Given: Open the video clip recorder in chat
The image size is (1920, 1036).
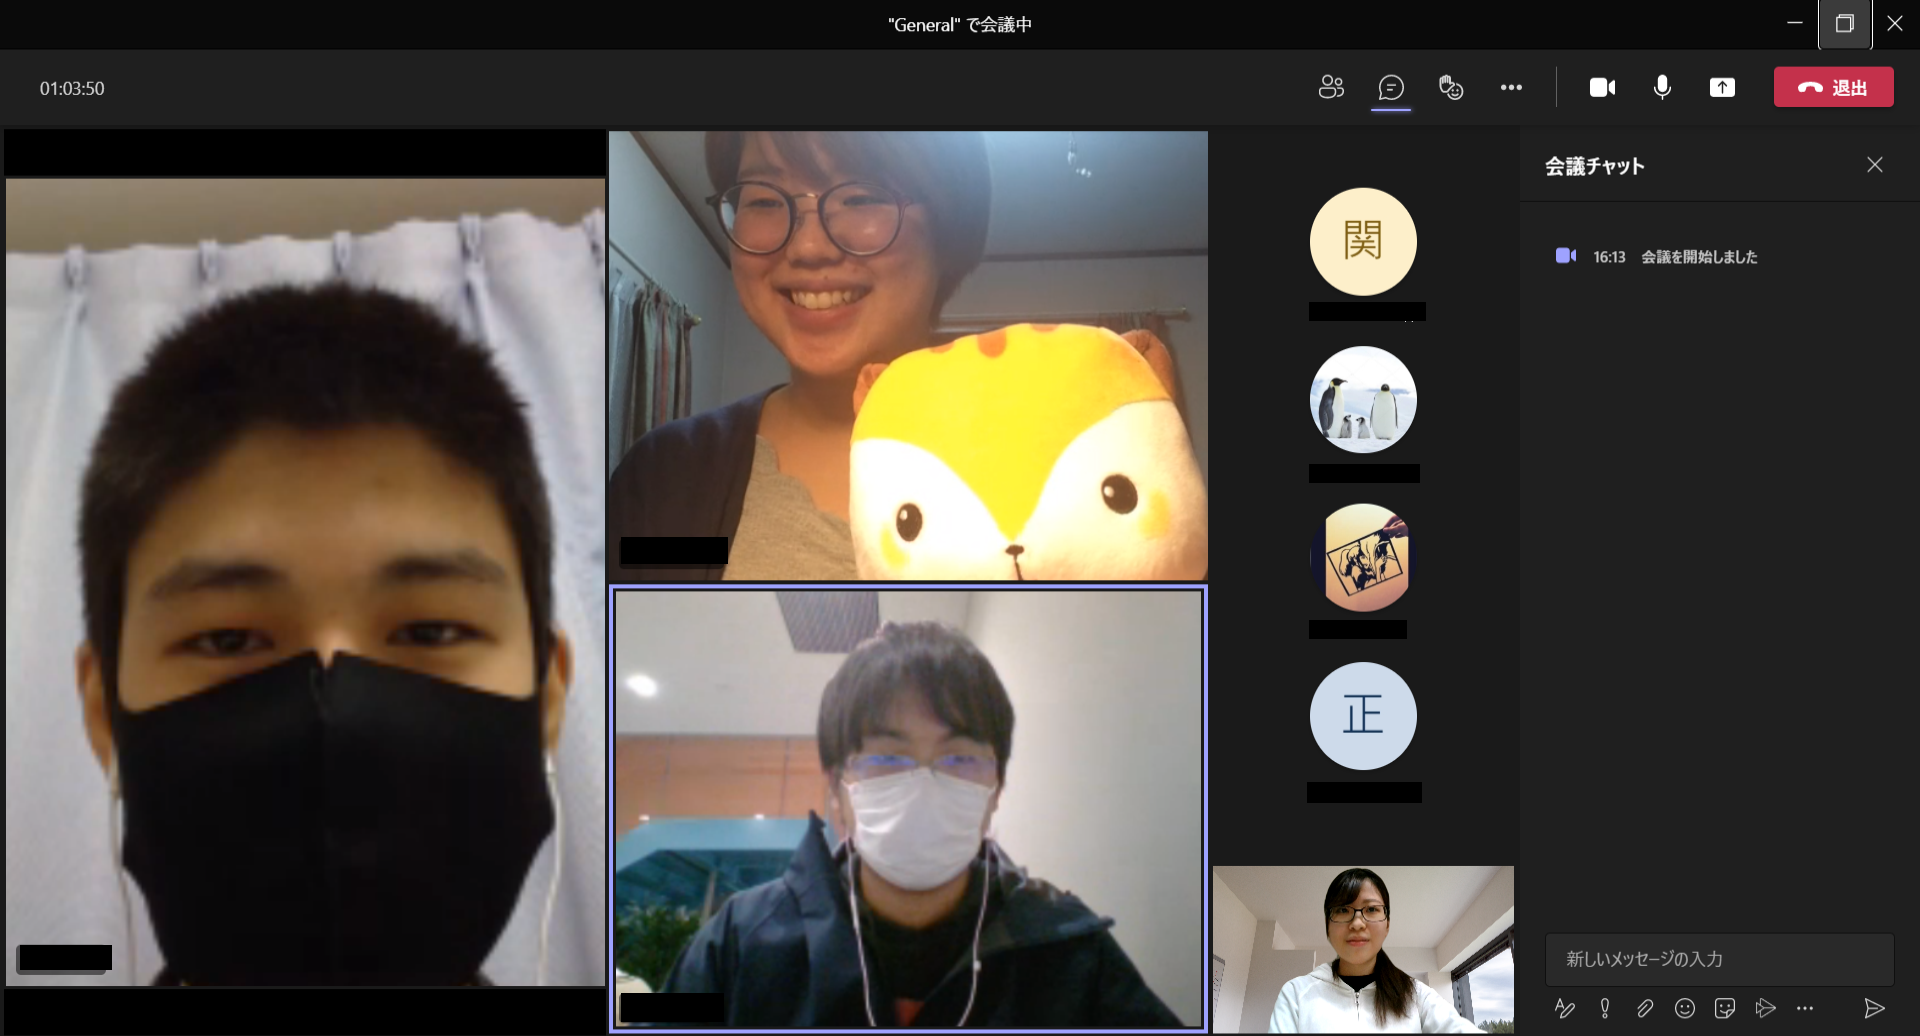Looking at the screenshot, I should click(1766, 1009).
